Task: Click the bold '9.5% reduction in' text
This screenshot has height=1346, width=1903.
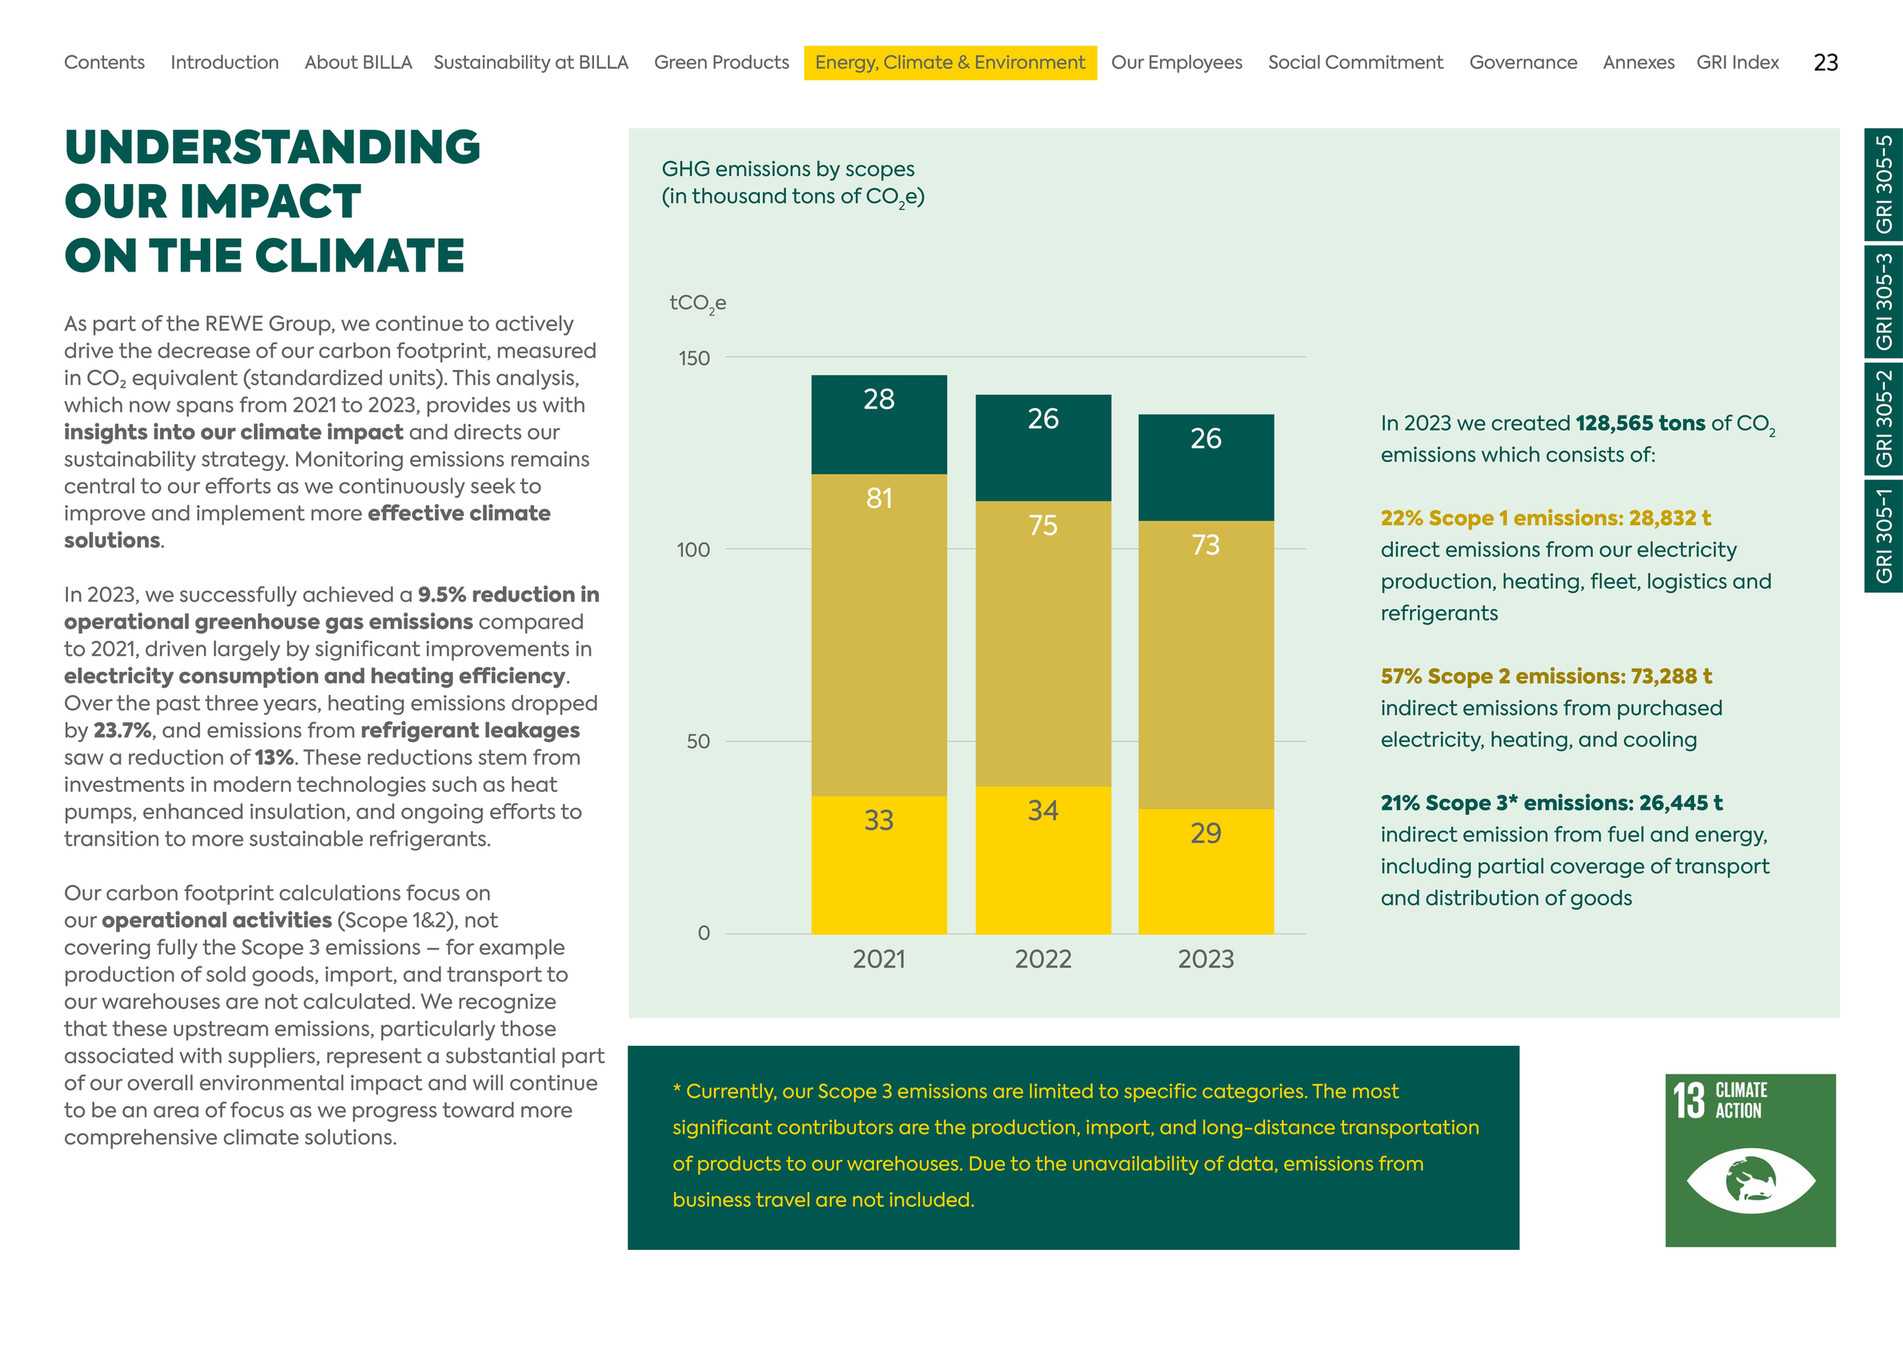Action: (x=509, y=595)
